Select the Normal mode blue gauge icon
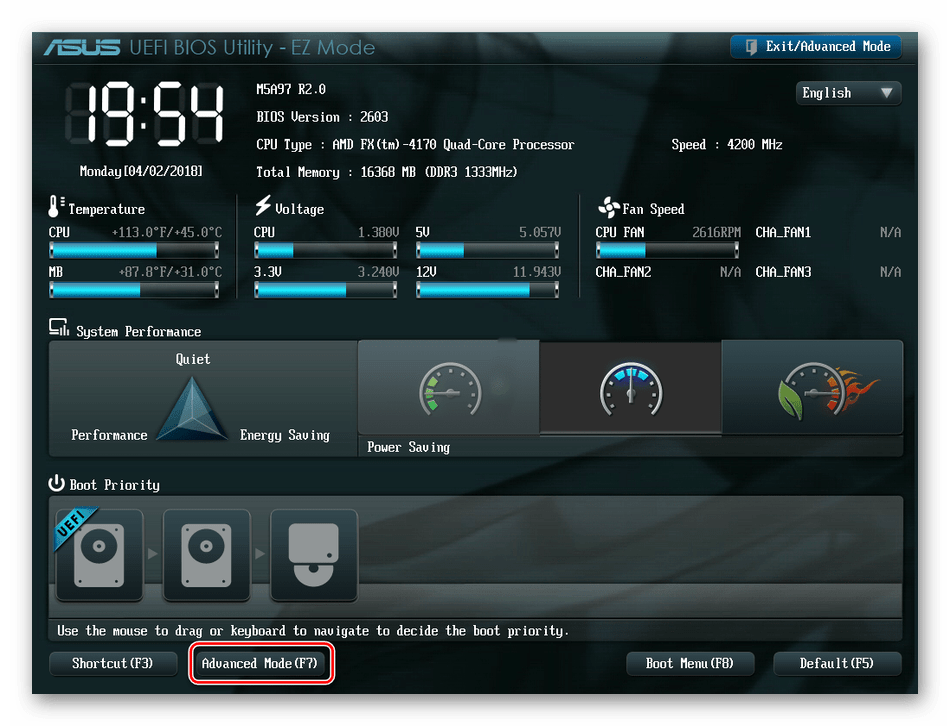The width and height of the screenshot is (950, 726). 631,389
